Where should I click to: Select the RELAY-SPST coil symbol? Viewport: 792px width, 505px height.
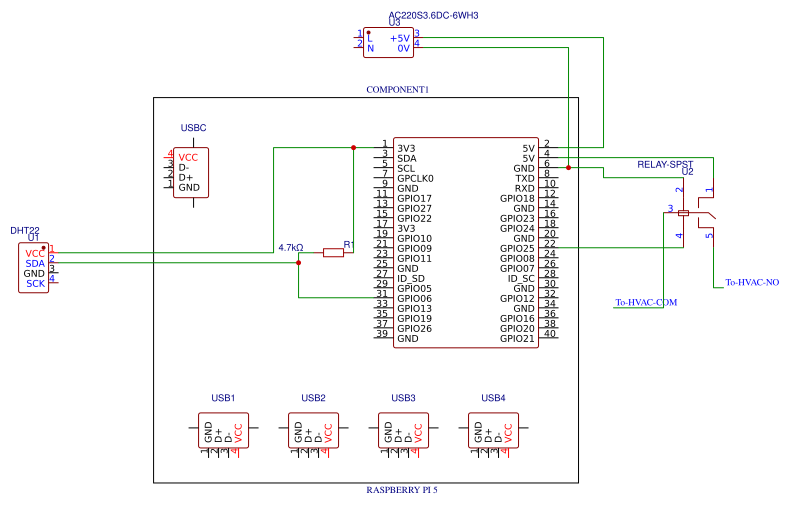coord(683,213)
